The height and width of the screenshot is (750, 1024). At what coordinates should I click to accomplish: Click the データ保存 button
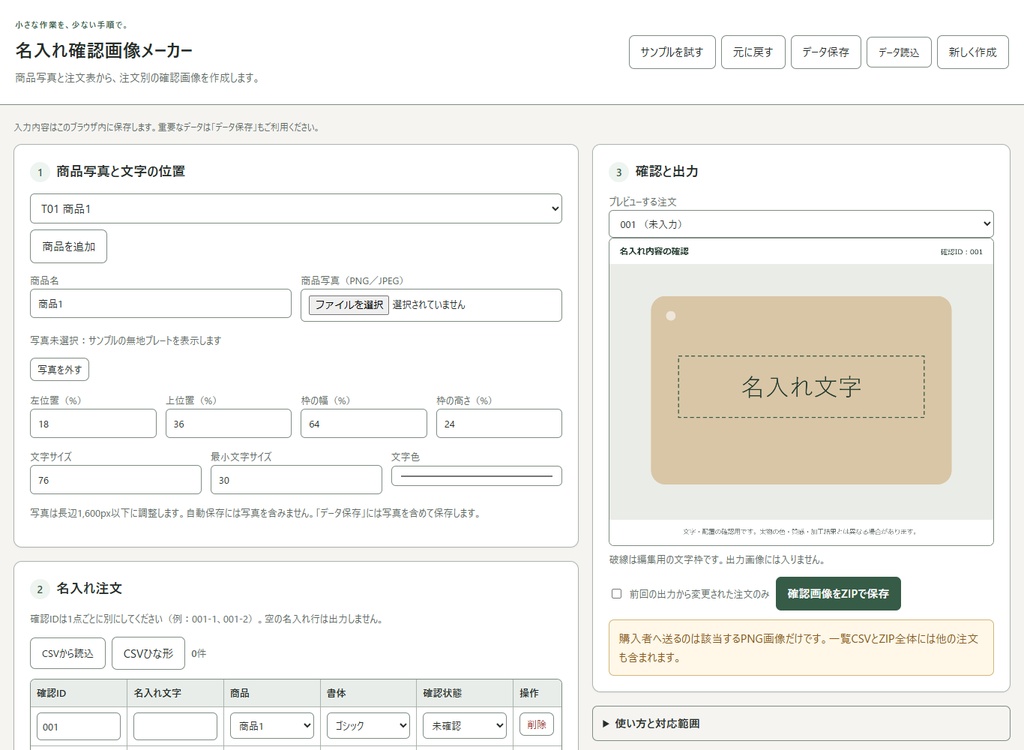(825, 52)
